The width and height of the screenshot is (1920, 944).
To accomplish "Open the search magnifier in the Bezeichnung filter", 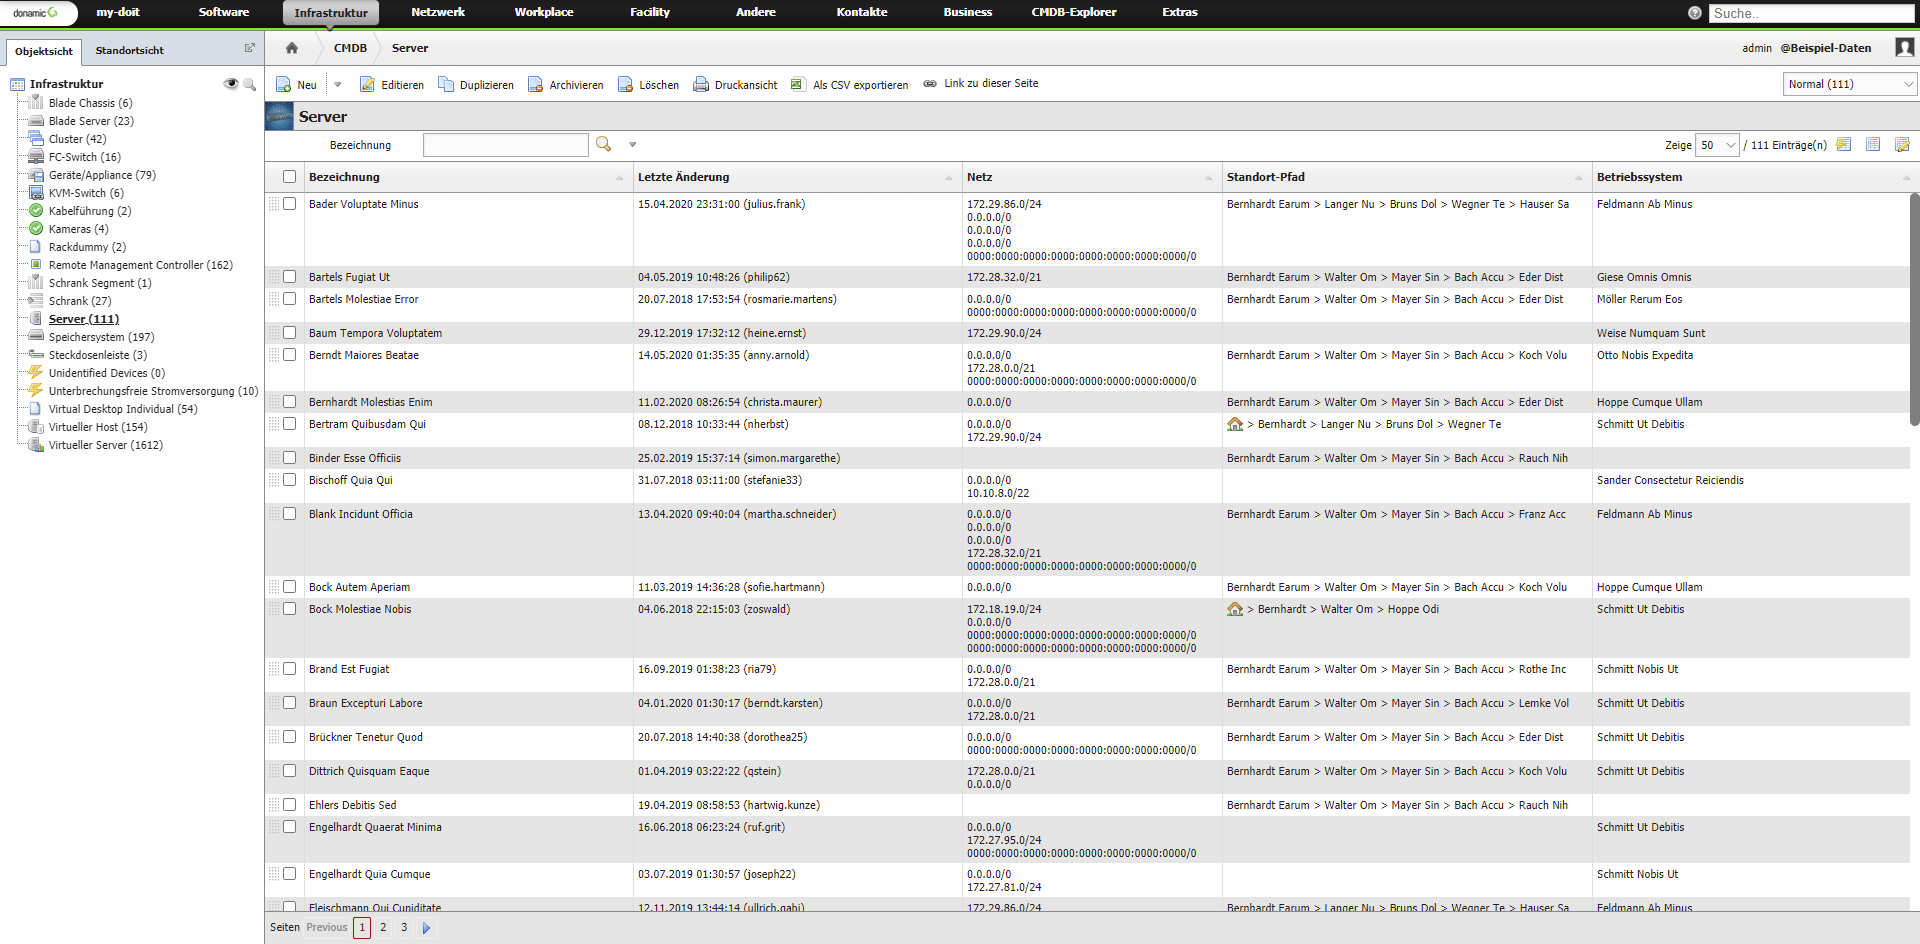I will click(602, 144).
